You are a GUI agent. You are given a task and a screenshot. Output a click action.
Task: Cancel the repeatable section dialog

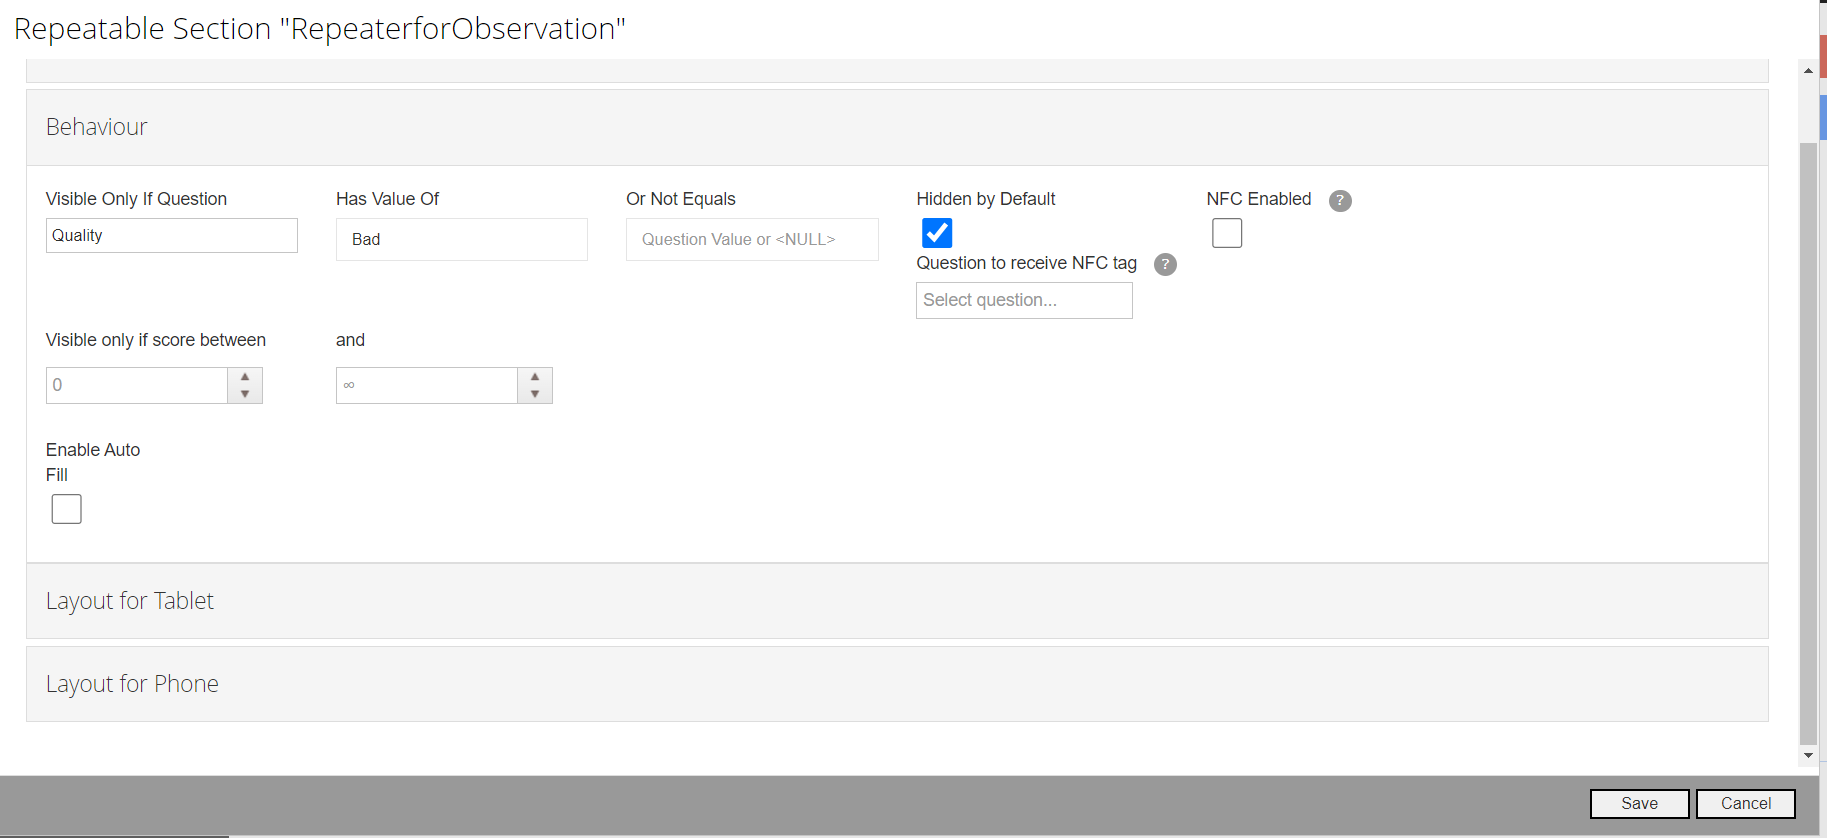click(1746, 804)
